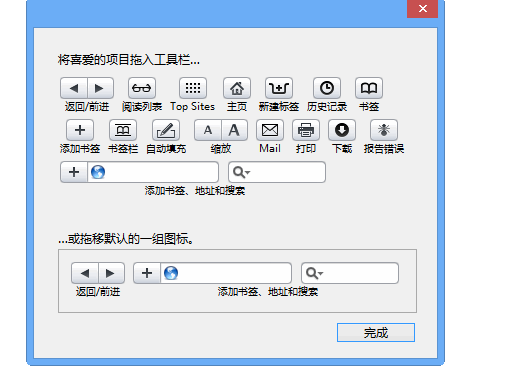Click the Bookmarks Bar (书签栏) icon

pyautogui.click(x=123, y=130)
